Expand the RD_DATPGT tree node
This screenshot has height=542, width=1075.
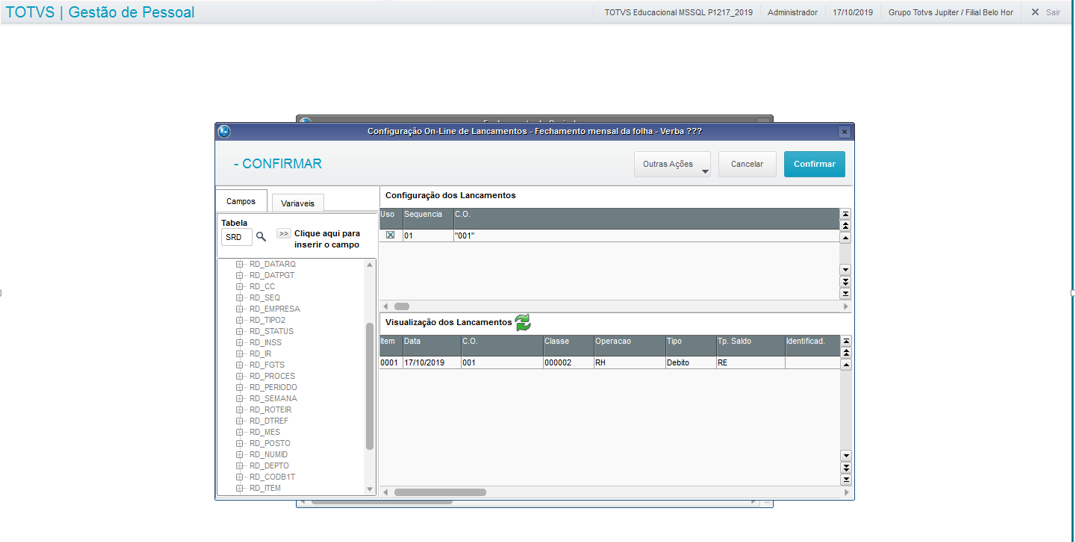[x=240, y=275]
